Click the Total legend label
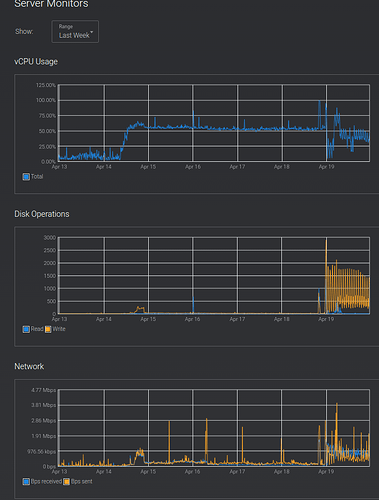Image resolution: width=379 pixels, height=500 pixels. pos(37,177)
